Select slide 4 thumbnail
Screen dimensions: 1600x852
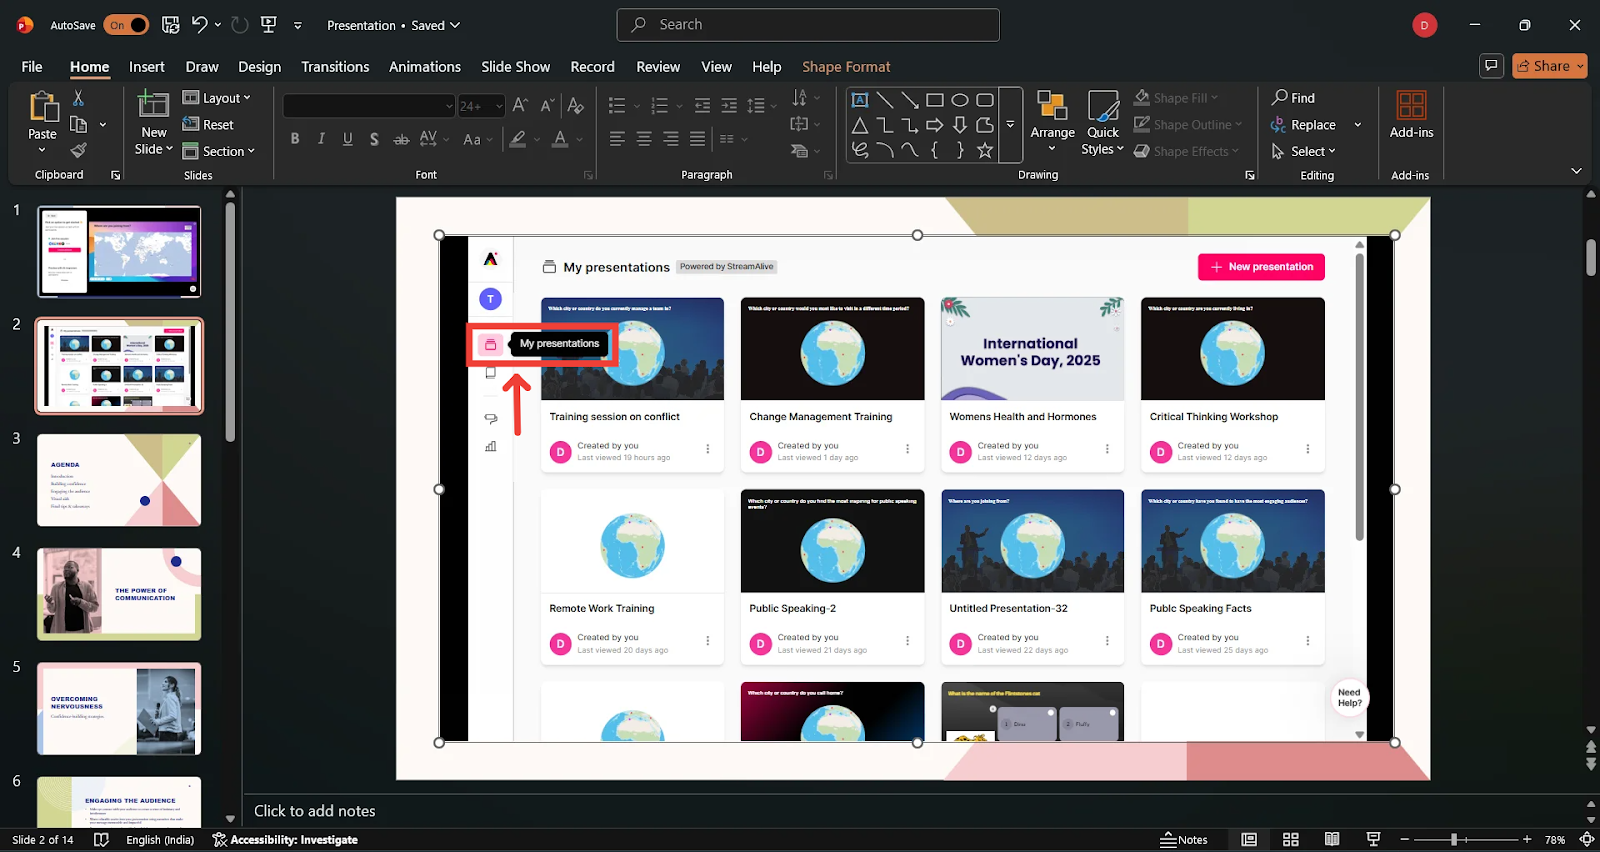119,594
